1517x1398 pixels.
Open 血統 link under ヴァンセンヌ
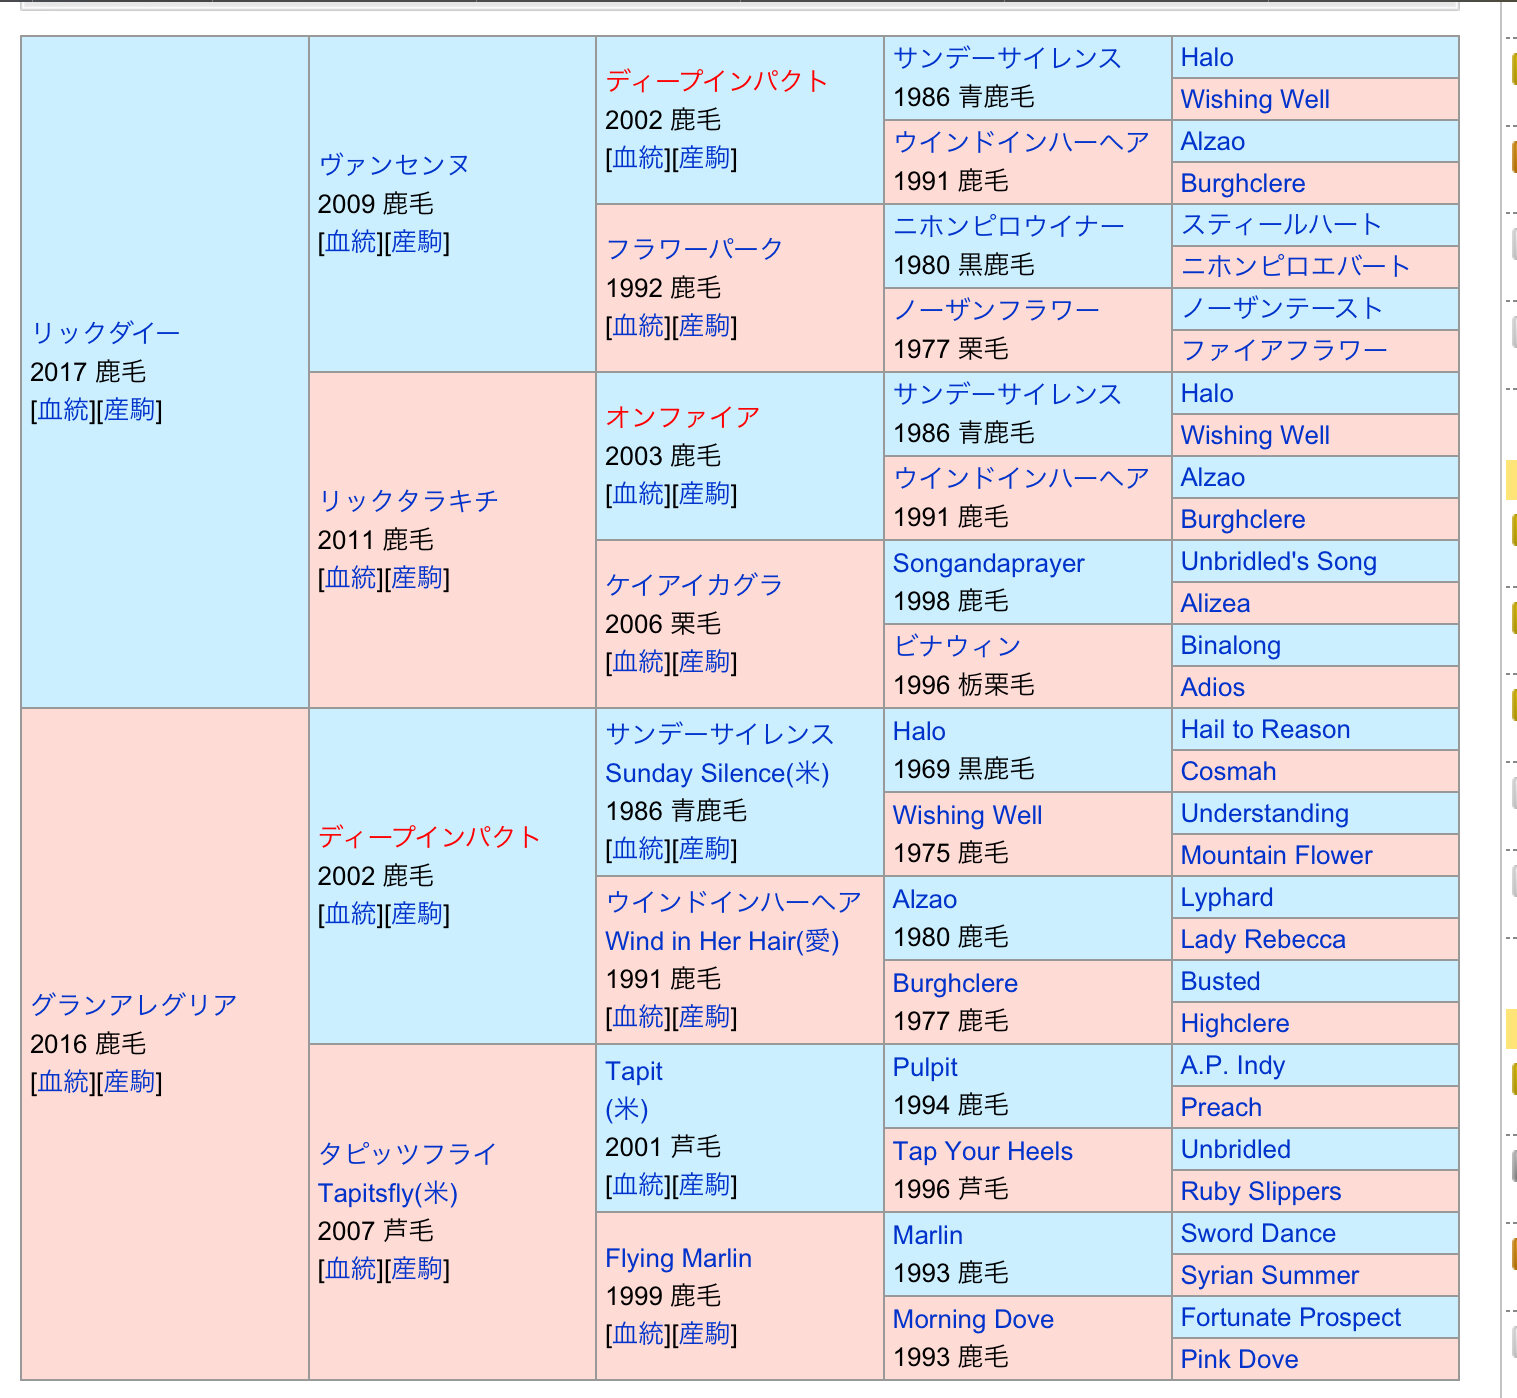click(x=351, y=242)
